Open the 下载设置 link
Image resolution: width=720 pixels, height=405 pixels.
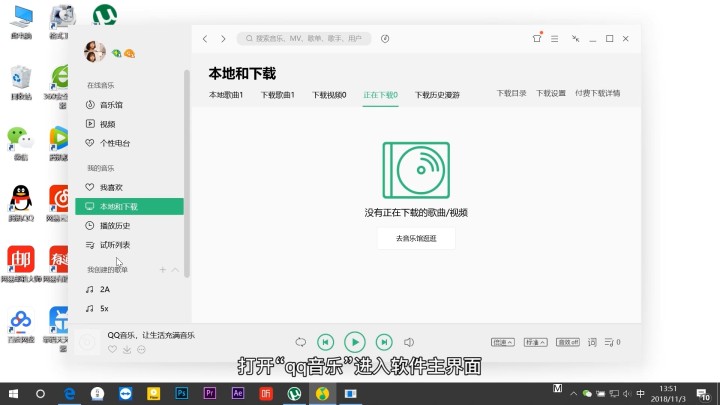coord(551,93)
